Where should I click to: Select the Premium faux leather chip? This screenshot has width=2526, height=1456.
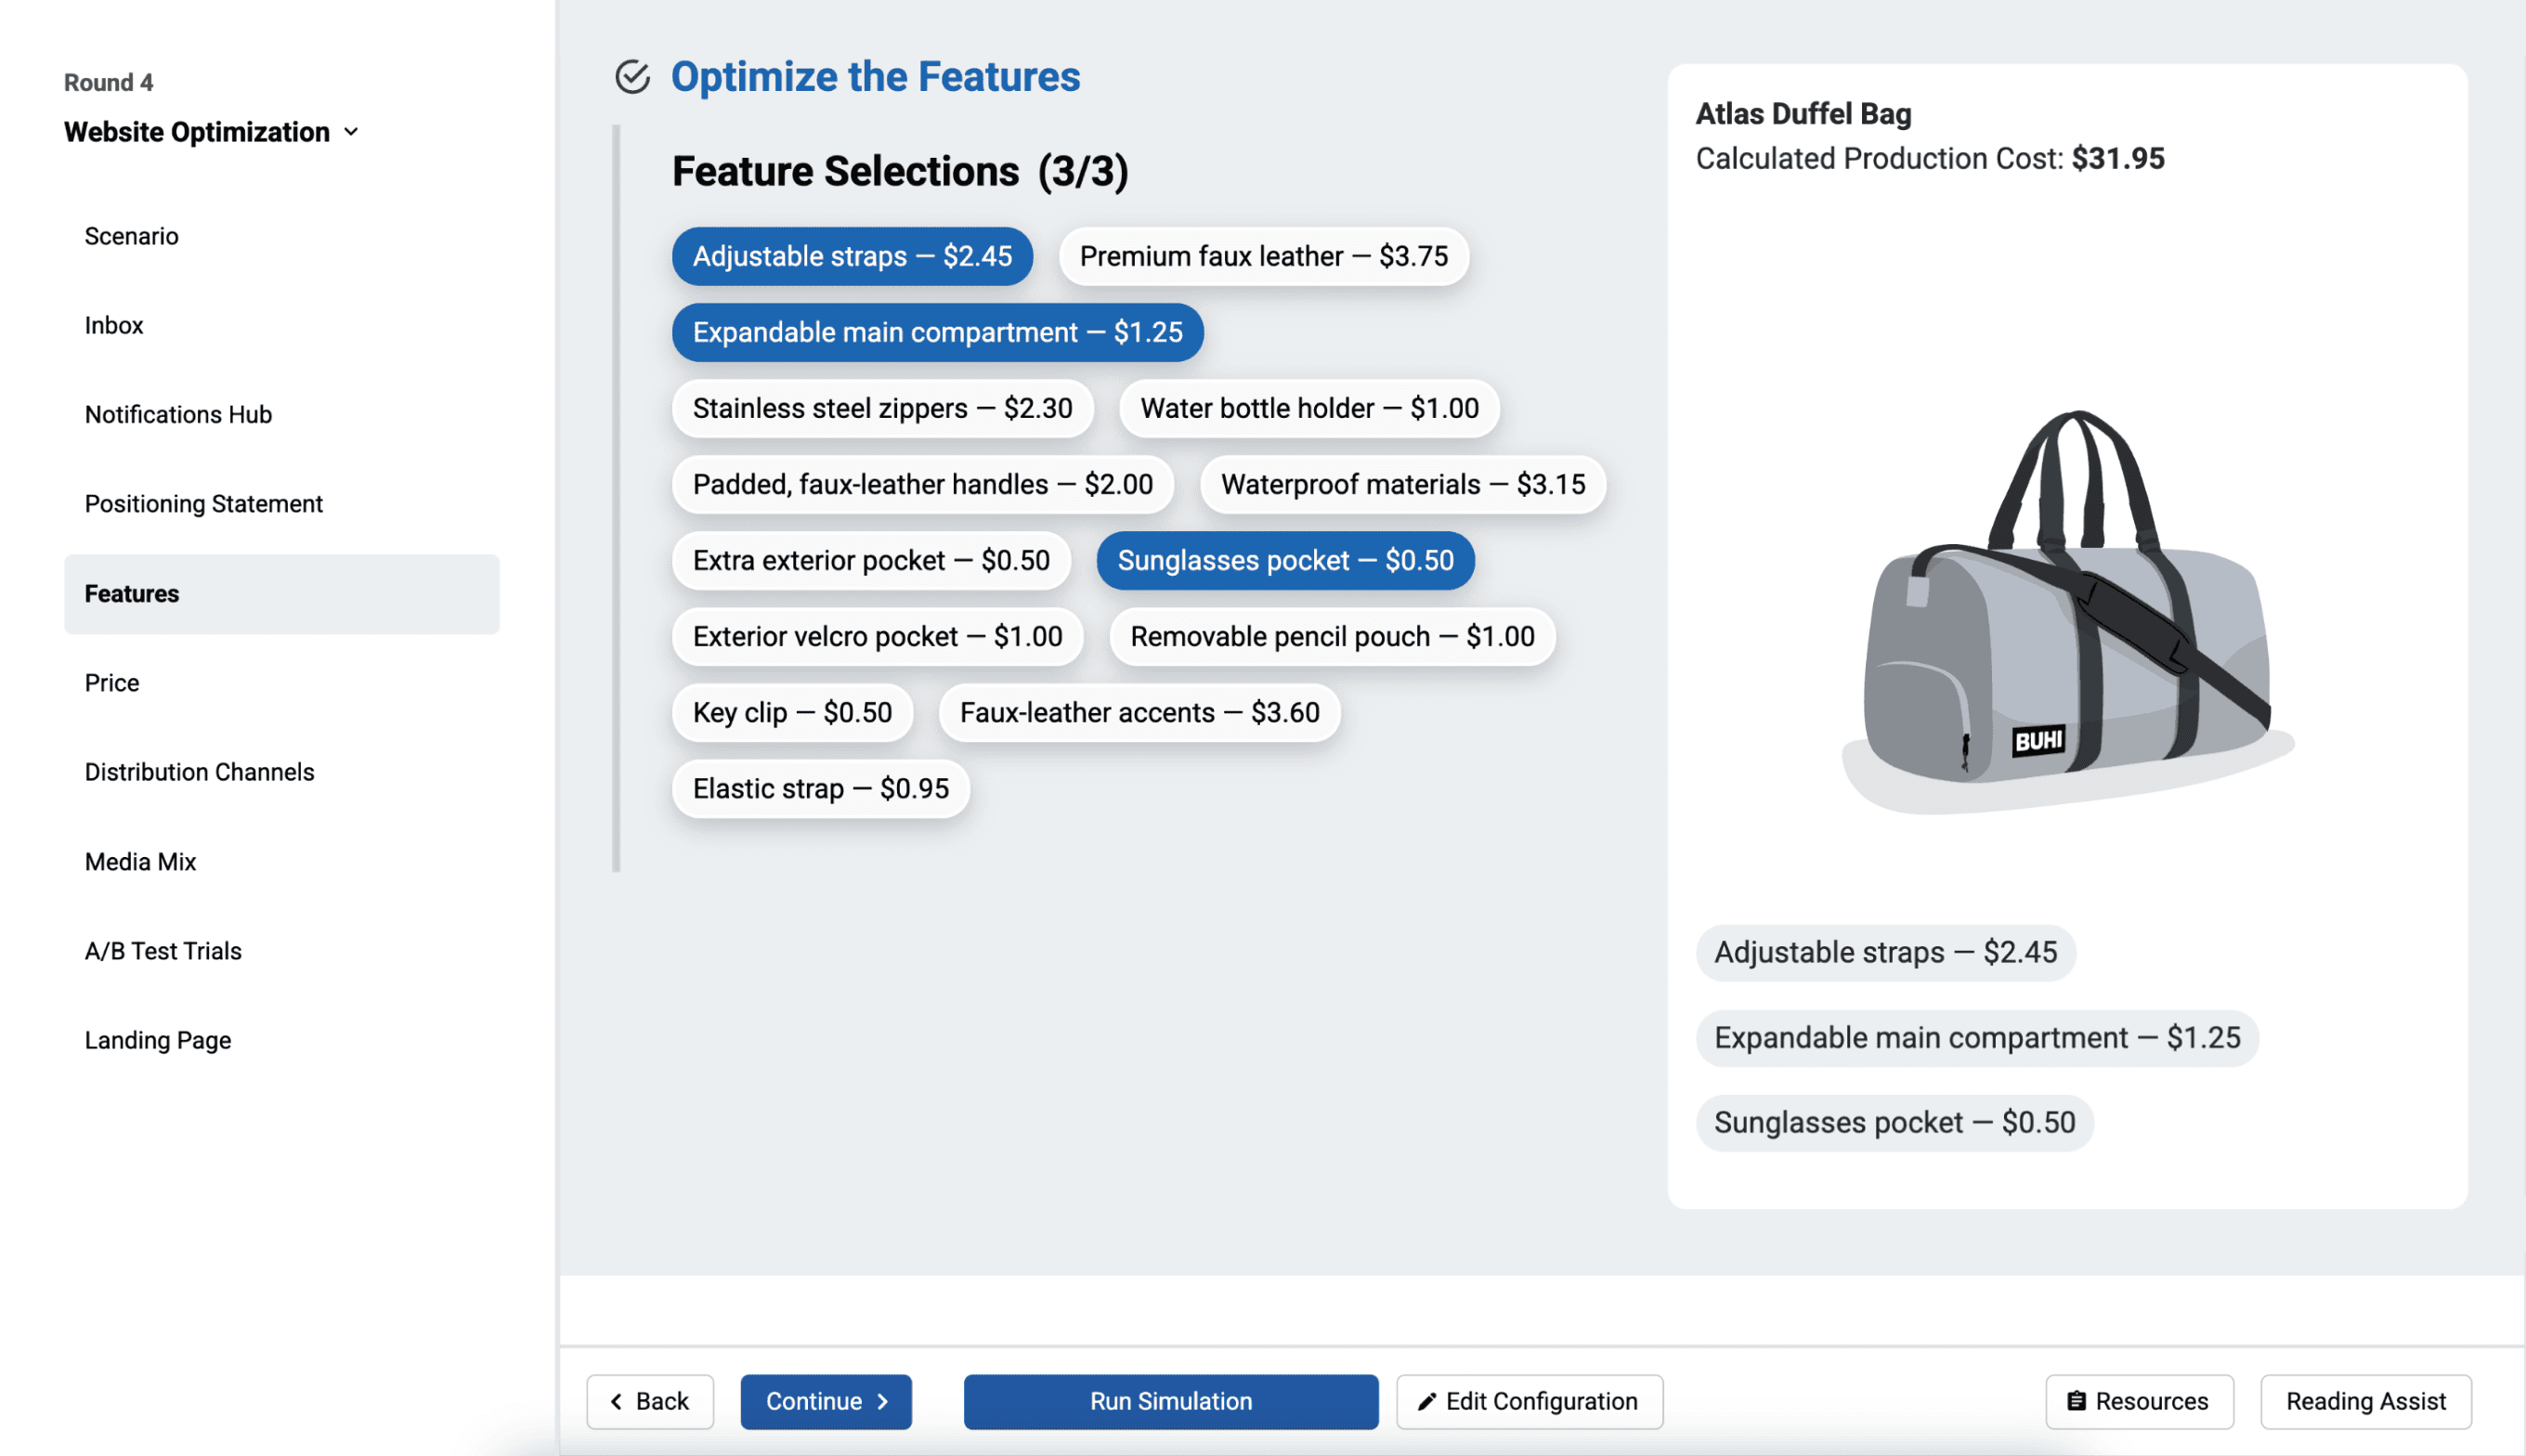(x=1263, y=256)
